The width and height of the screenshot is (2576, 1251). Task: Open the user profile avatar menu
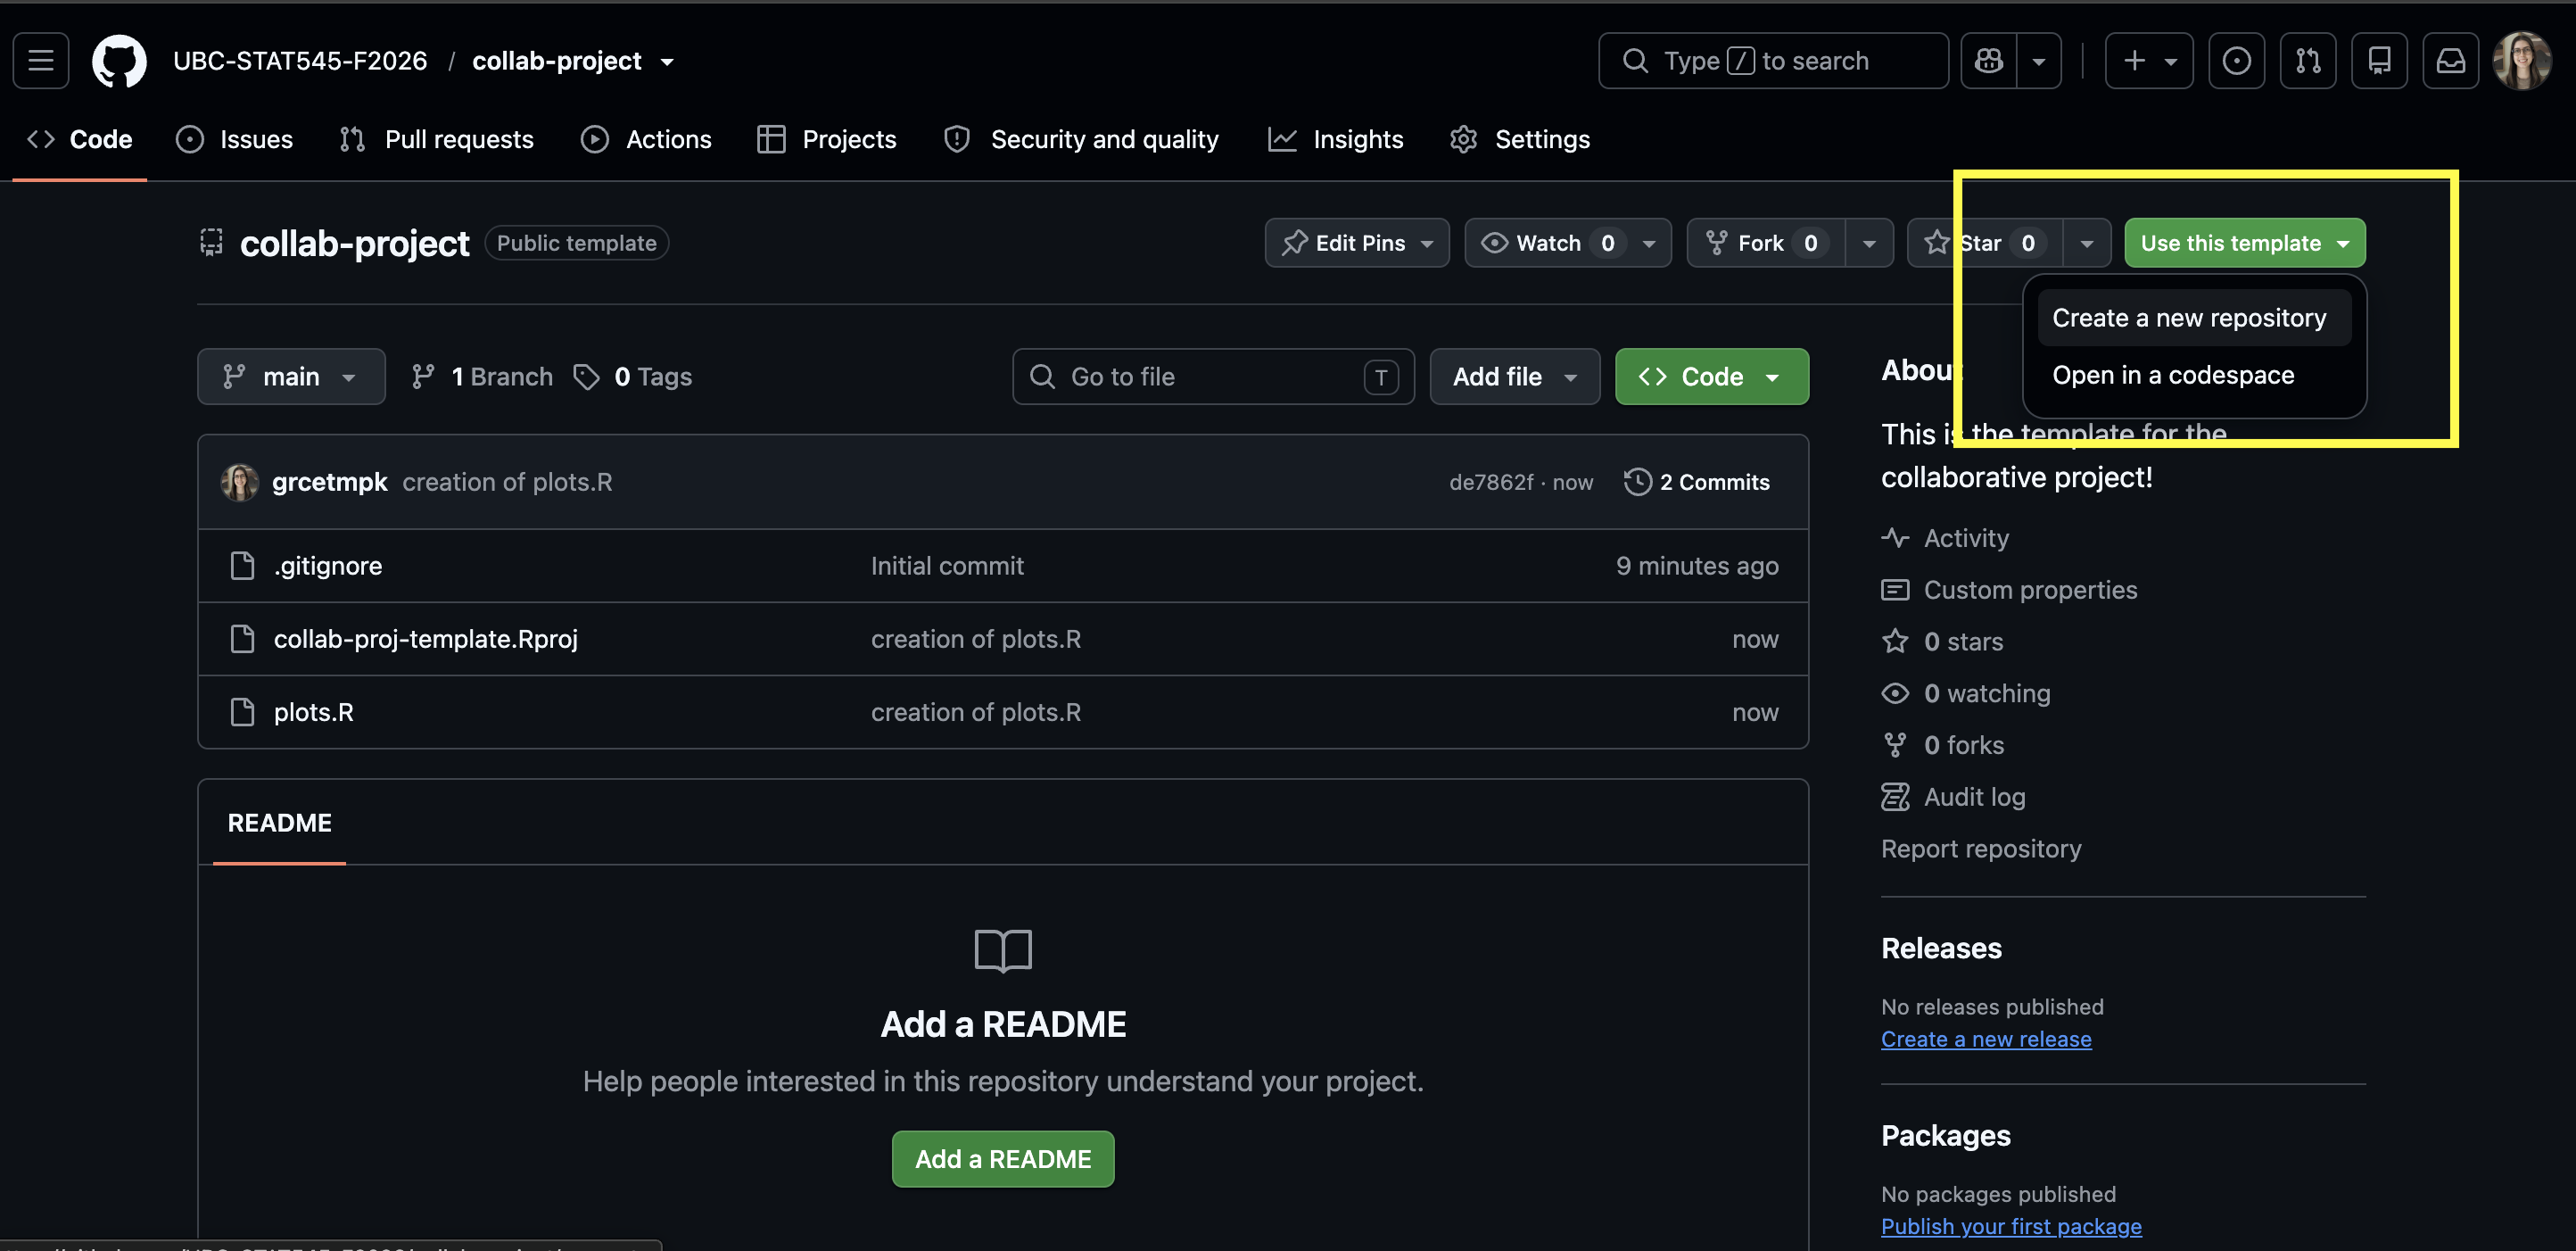coord(2522,61)
